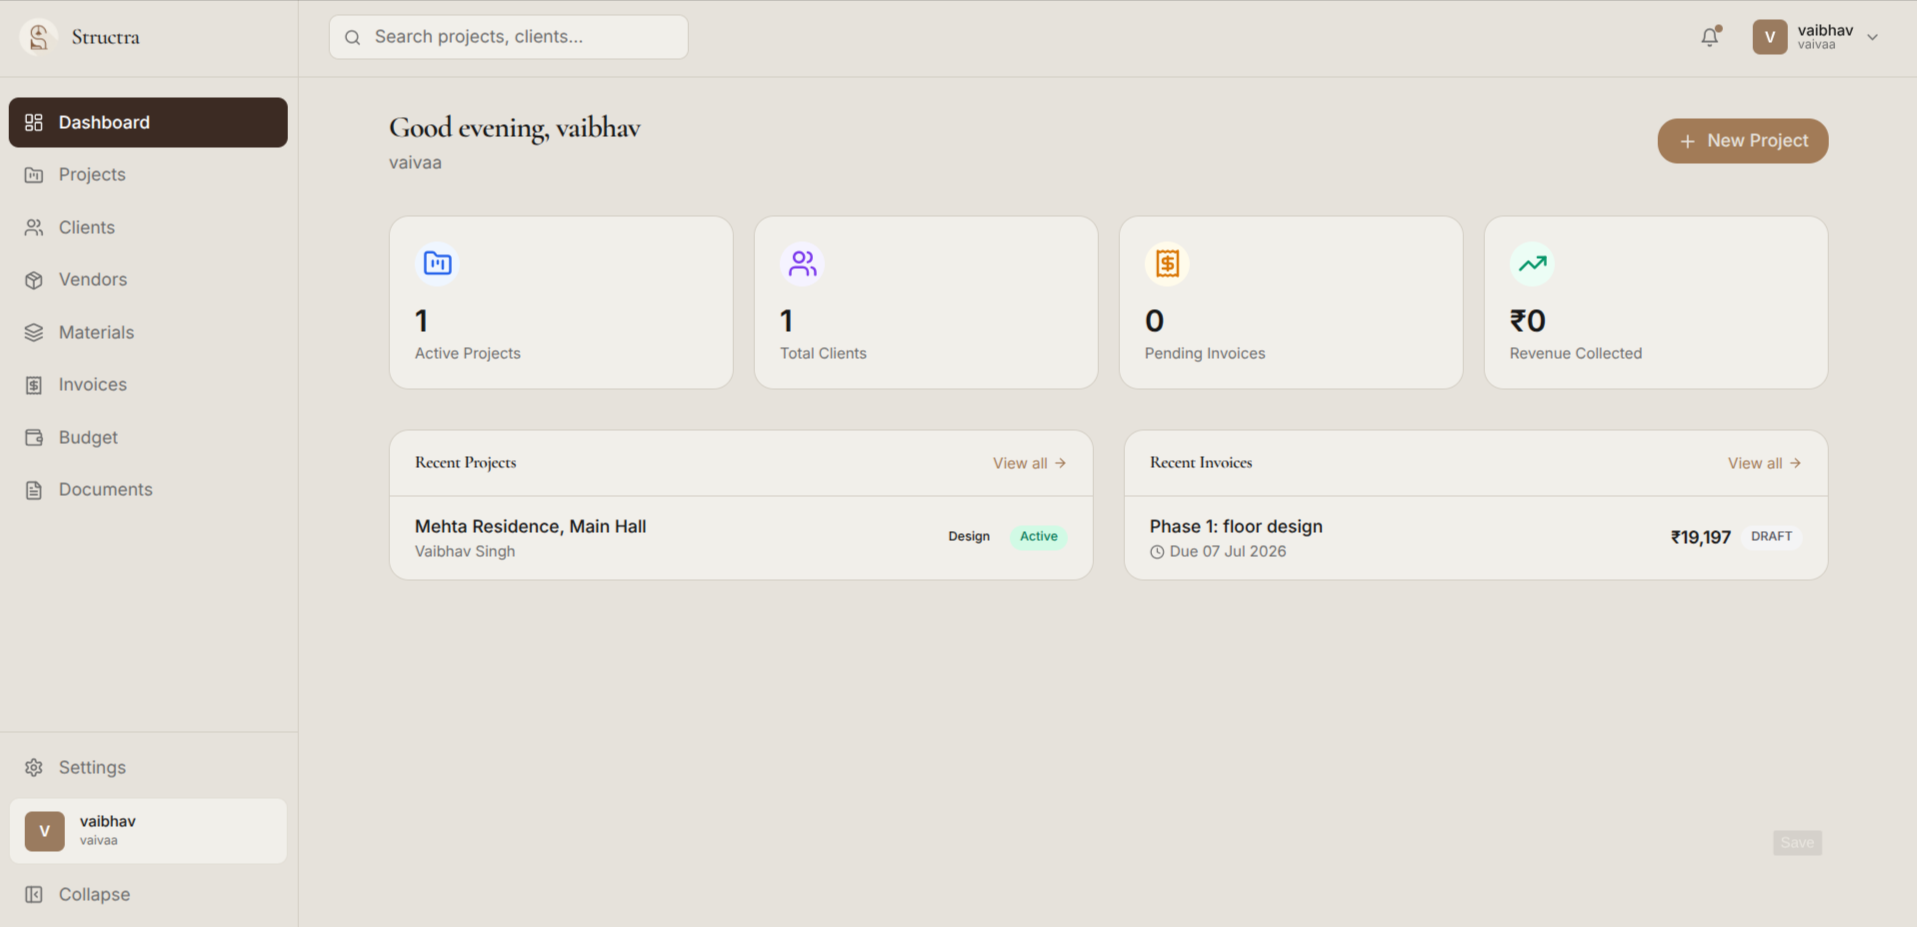Viewport: 1917px width, 927px height.
Task: Click the Design stage label
Action: tap(969, 537)
